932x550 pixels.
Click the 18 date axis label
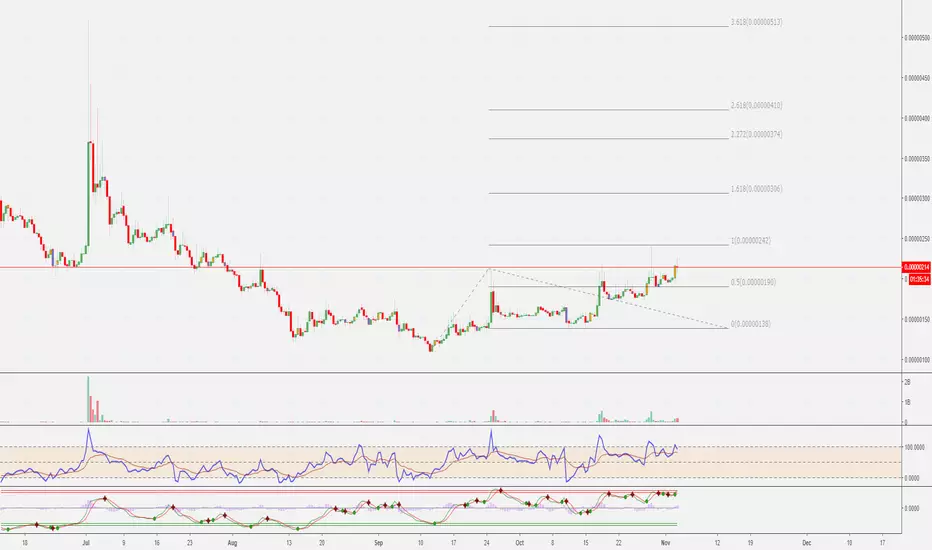(x=24, y=543)
